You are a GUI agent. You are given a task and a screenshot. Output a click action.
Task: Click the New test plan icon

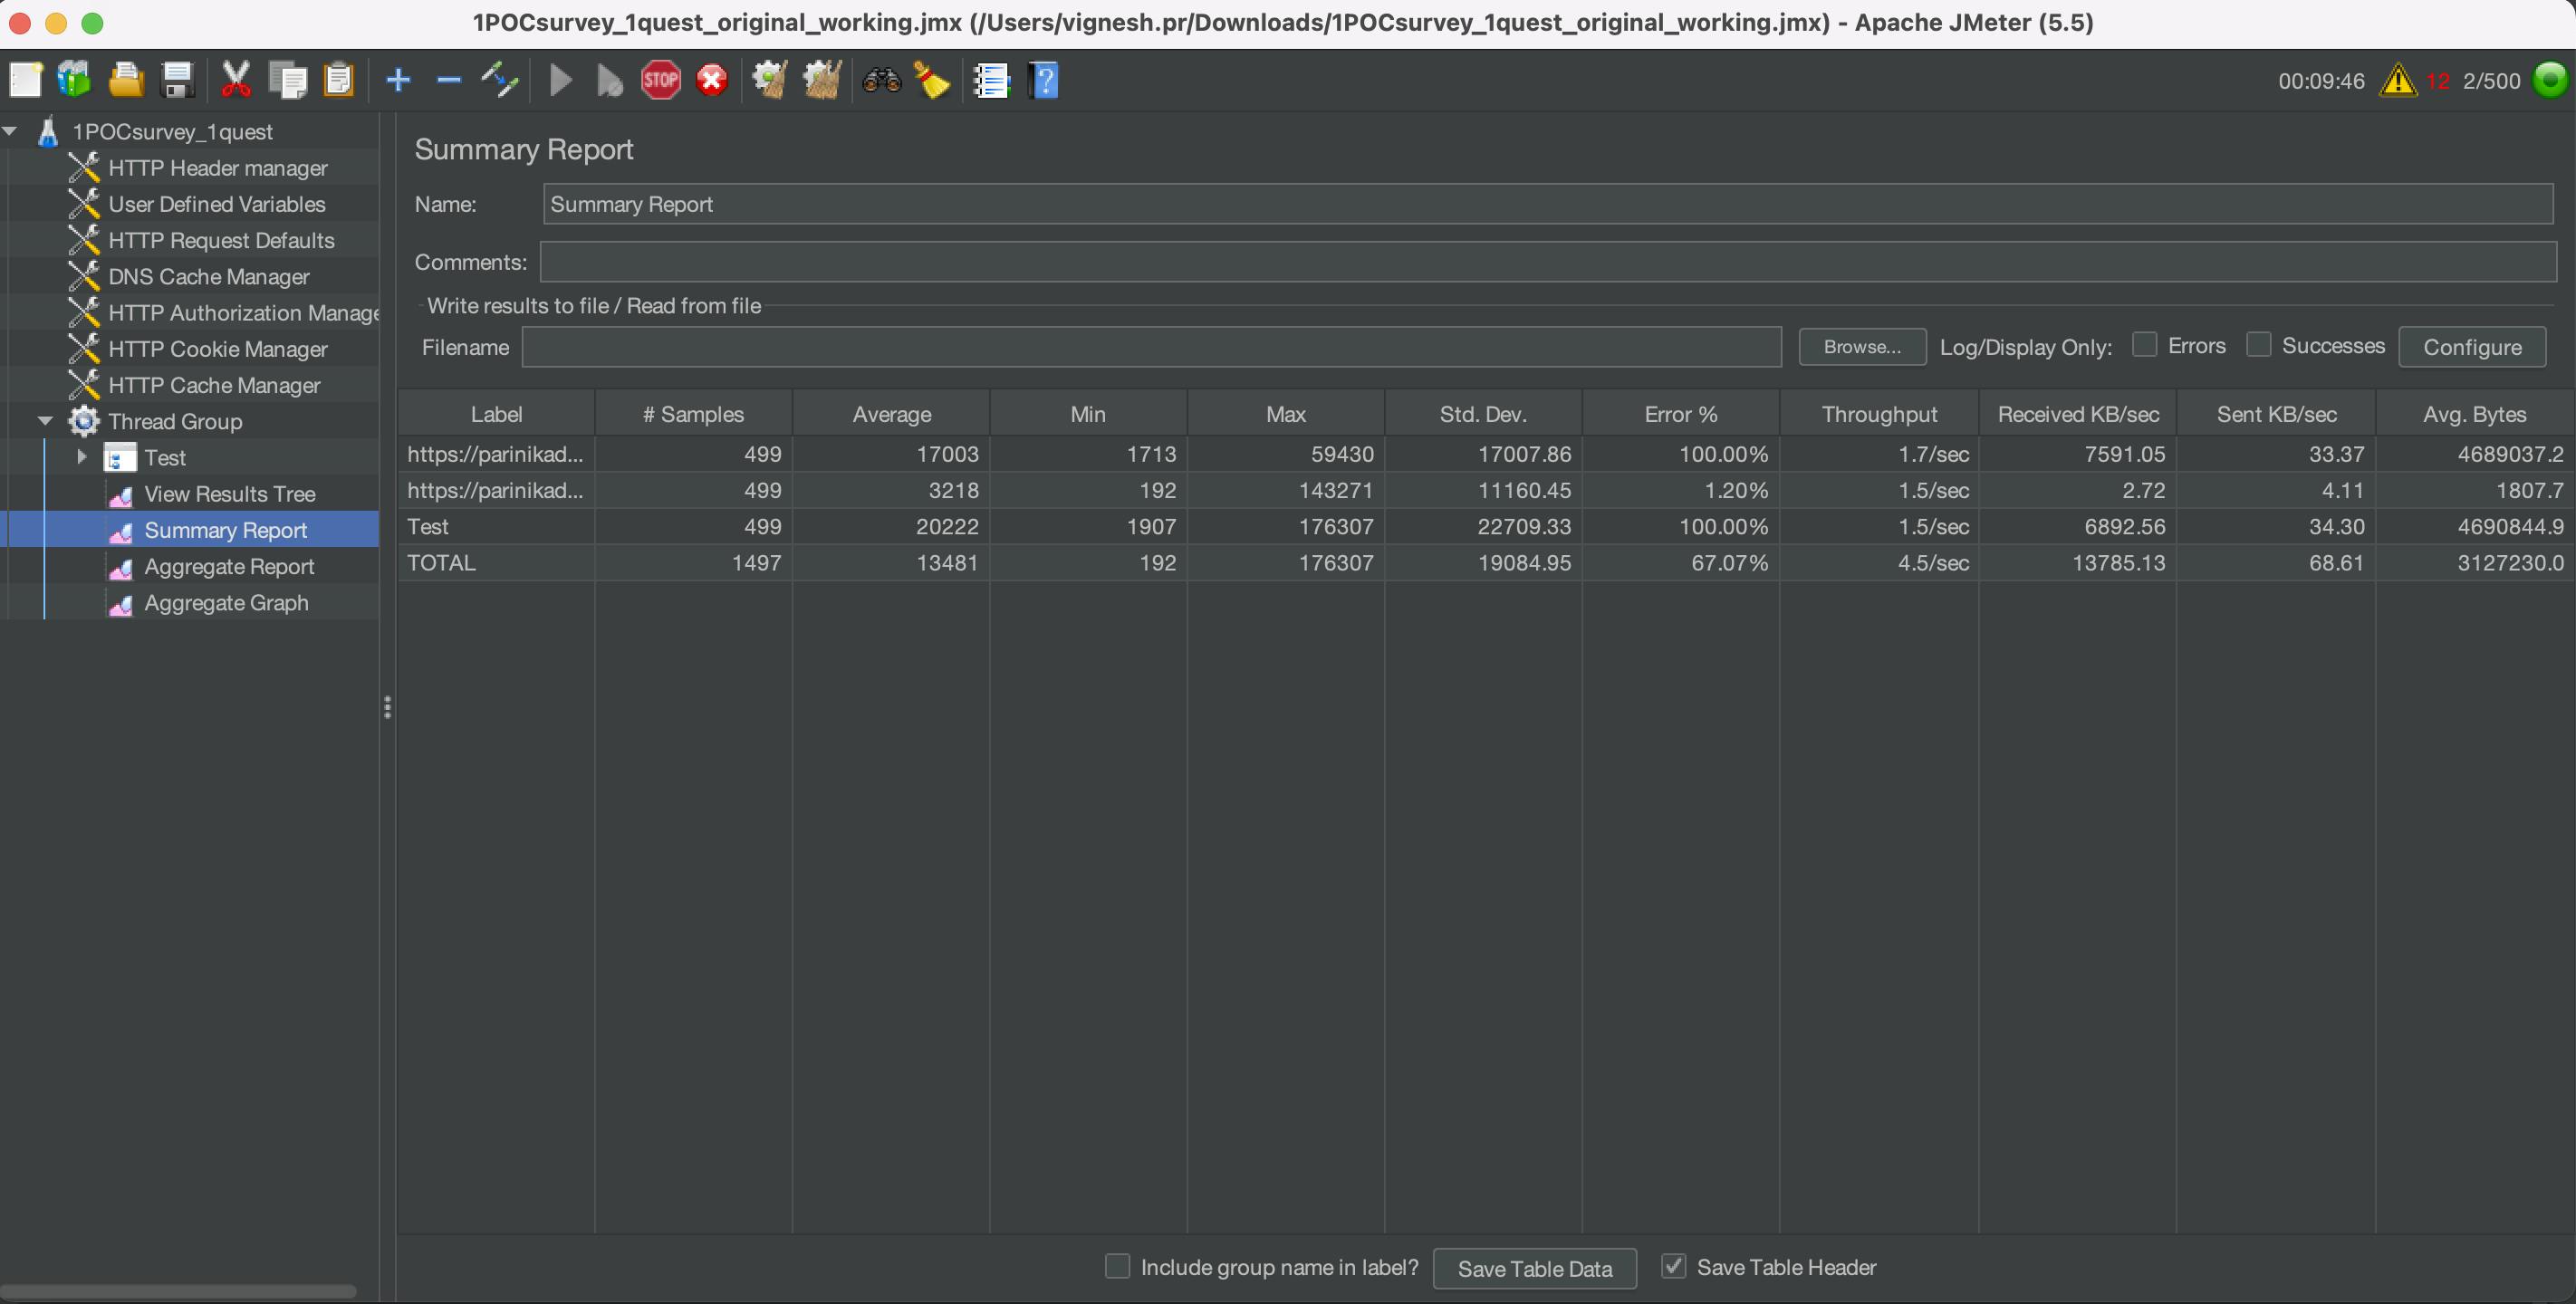[x=25, y=80]
